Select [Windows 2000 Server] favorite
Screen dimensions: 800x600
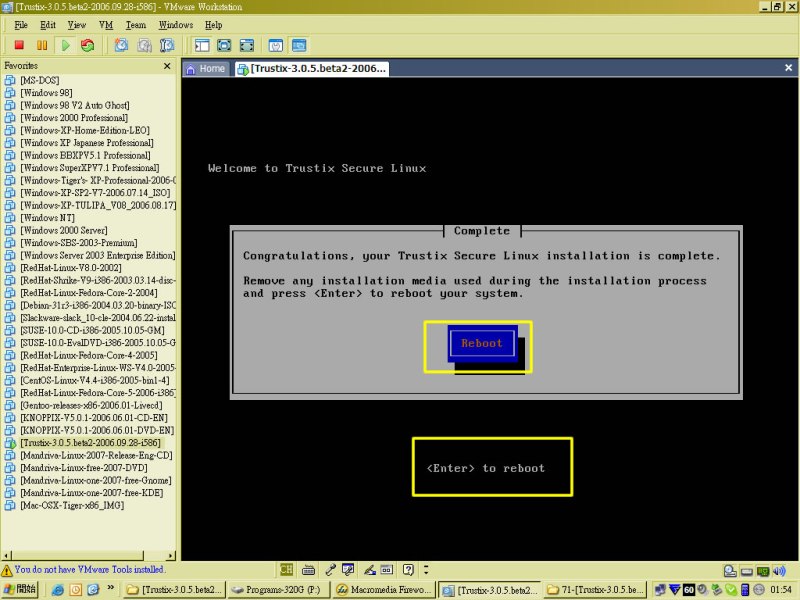(64, 231)
